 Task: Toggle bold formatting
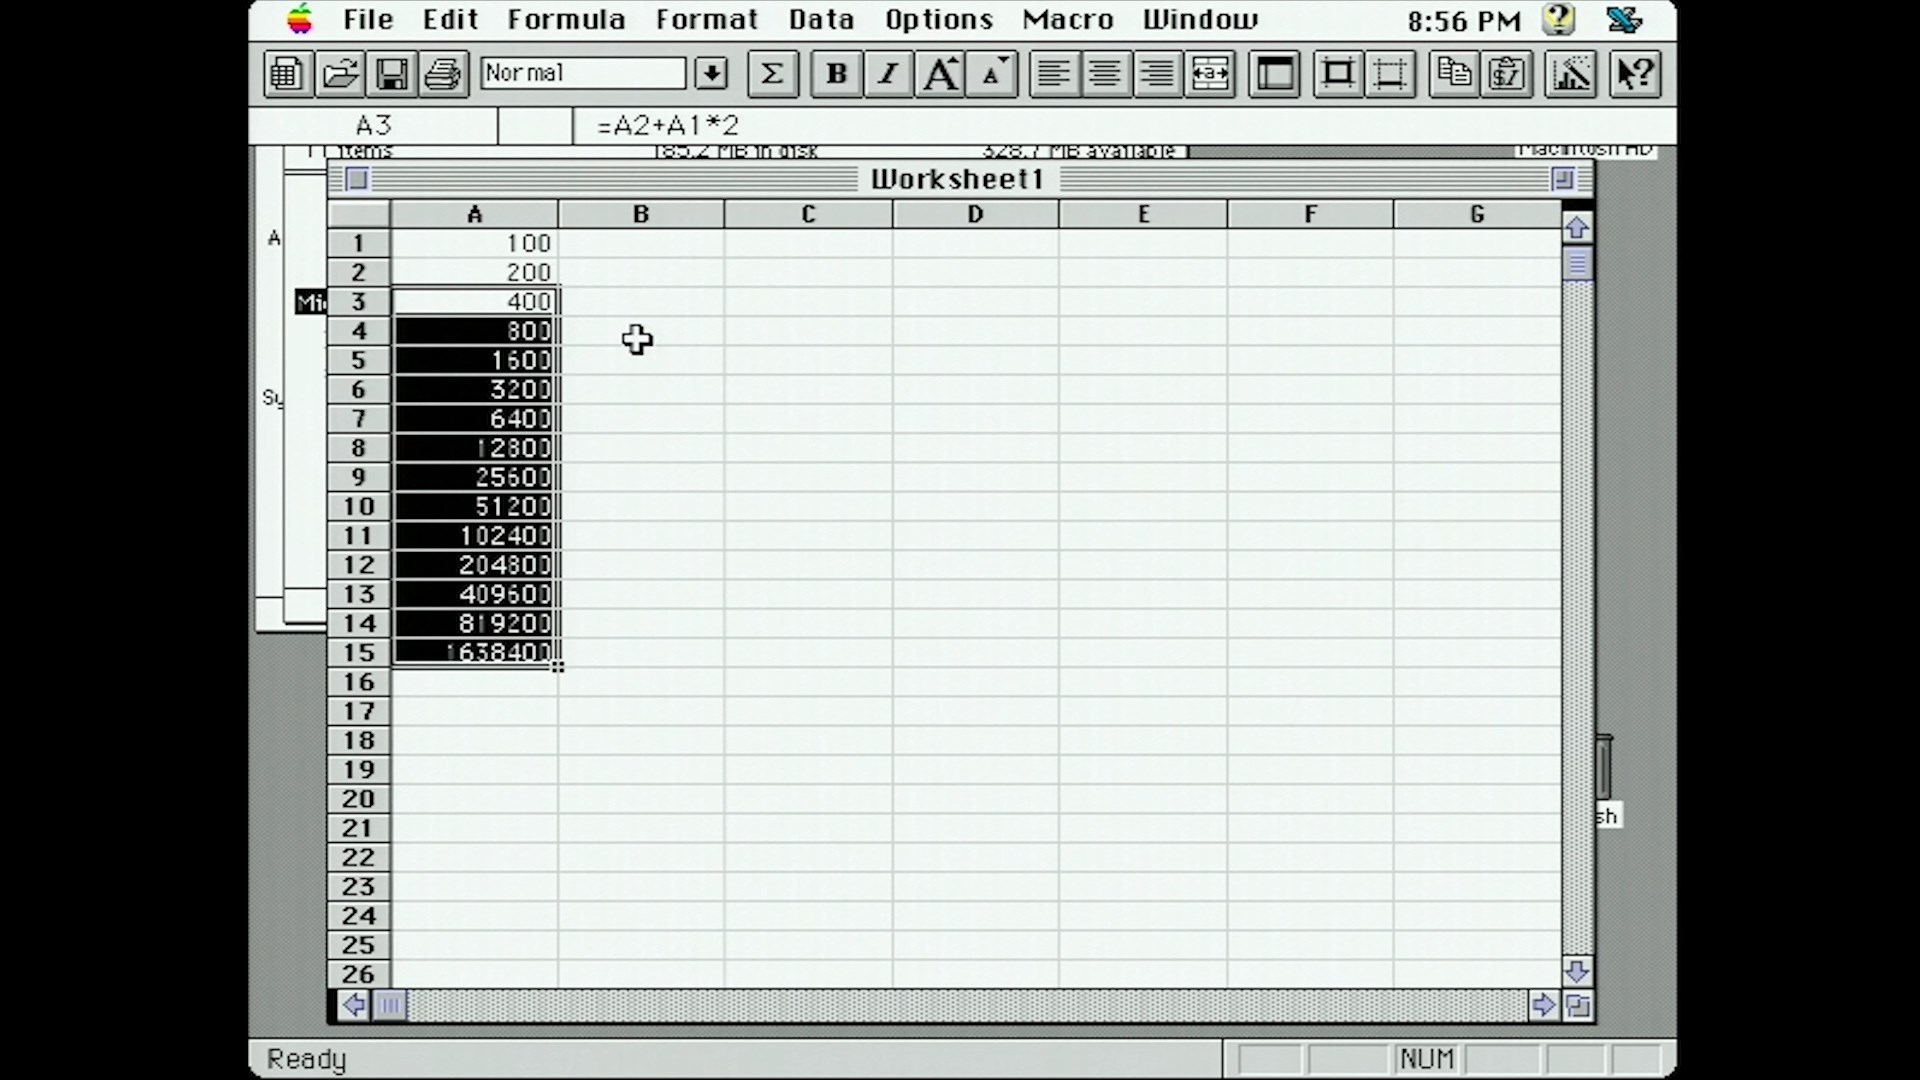pos(836,74)
